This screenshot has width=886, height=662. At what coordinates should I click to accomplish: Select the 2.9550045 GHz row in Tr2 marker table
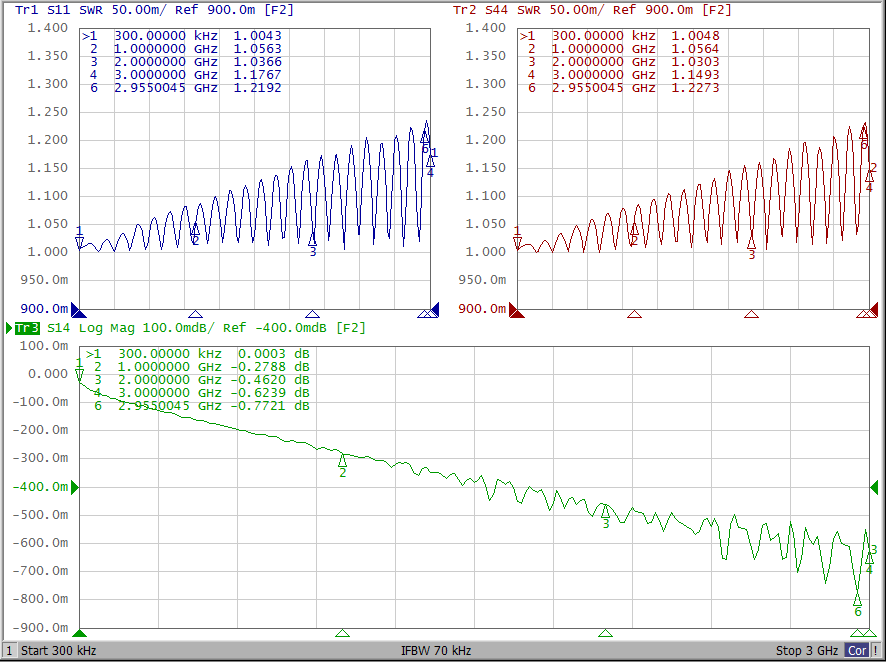coord(623,88)
